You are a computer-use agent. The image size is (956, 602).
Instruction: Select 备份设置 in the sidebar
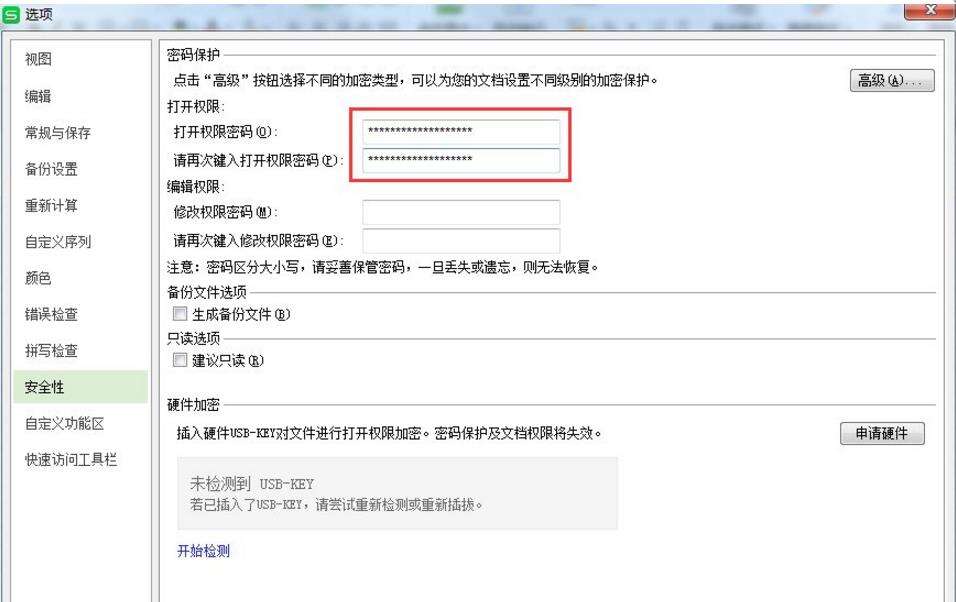tap(51, 169)
